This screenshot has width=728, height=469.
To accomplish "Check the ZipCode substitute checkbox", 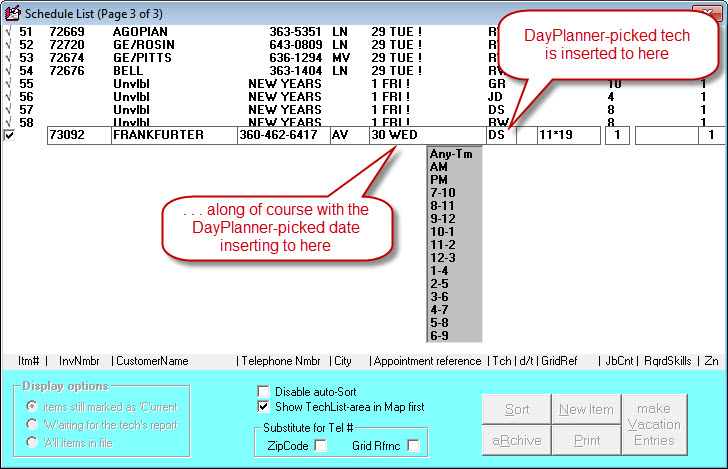I will (x=321, y=445).
